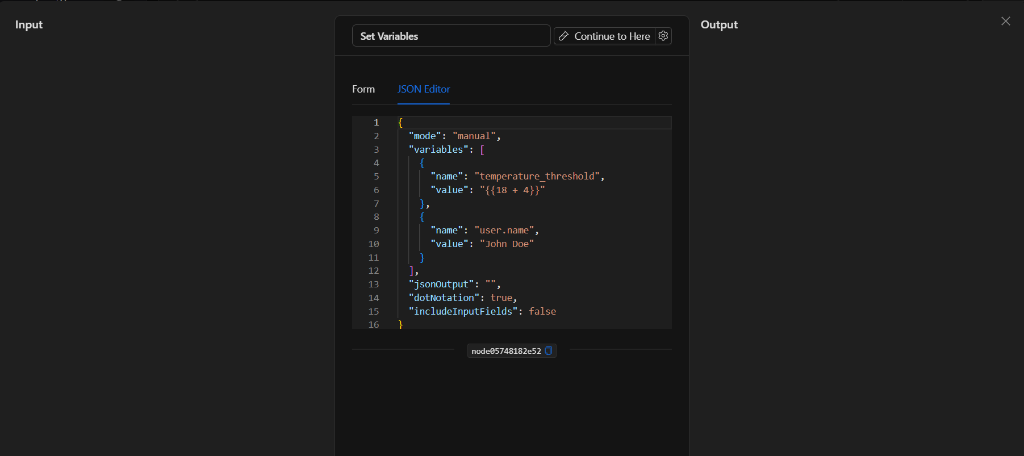Image resolution: width=1024 pixels, height=456 pixels.
Task: Click the "temperature_threshold" value
Action: point(537,176)
